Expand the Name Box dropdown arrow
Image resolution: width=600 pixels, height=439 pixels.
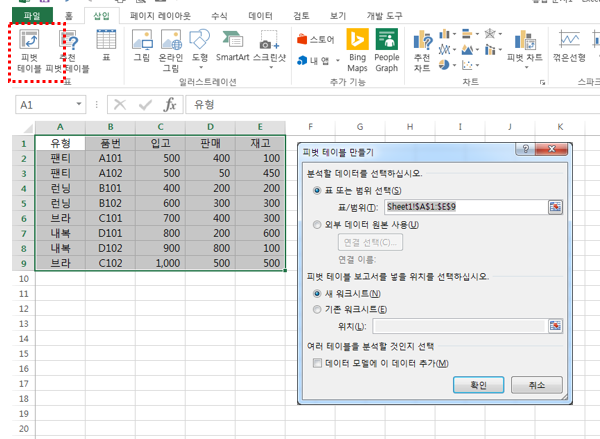pos(79,104)
